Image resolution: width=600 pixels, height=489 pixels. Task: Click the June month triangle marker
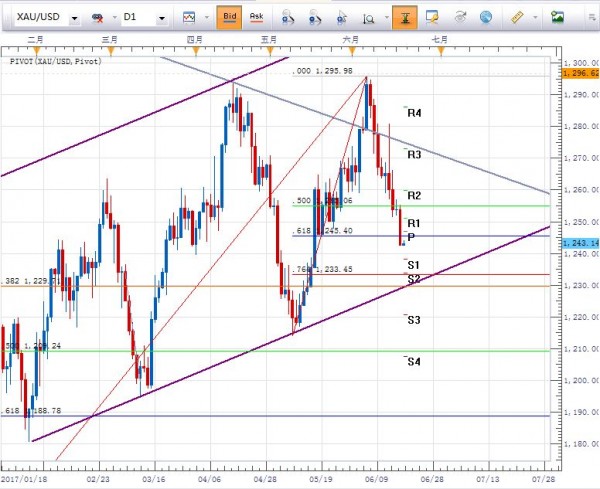(352, 51)
